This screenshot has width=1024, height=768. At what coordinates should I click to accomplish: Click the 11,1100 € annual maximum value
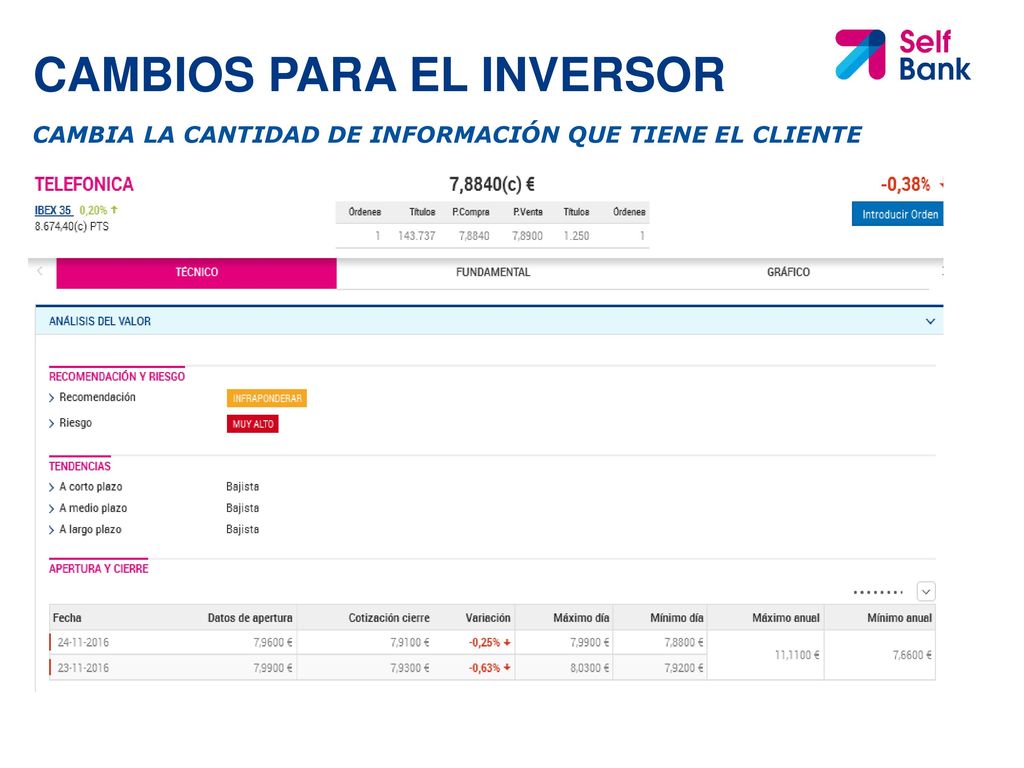click(x=797, y=655)
